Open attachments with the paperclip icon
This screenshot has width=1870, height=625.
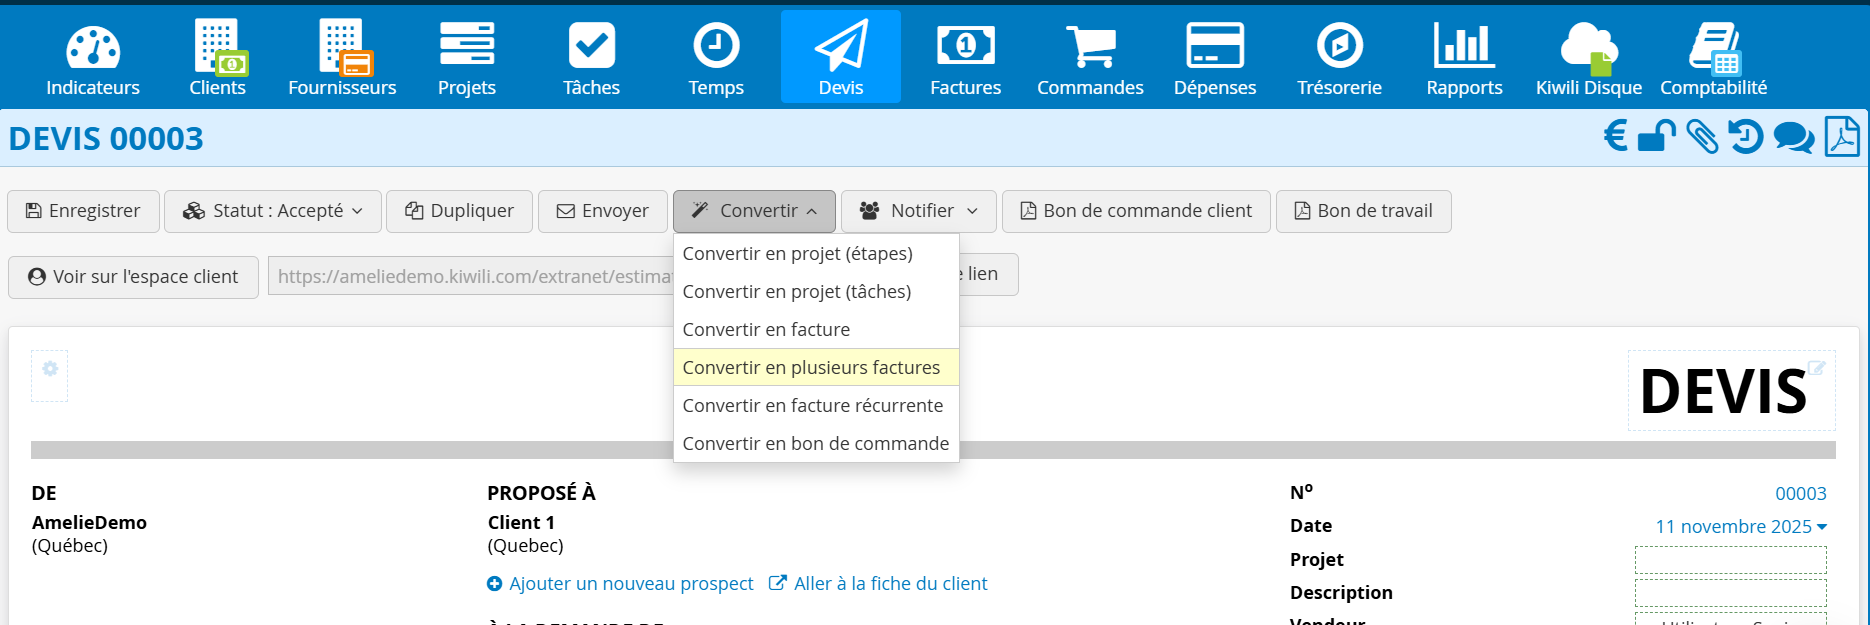click(1701, 136)
